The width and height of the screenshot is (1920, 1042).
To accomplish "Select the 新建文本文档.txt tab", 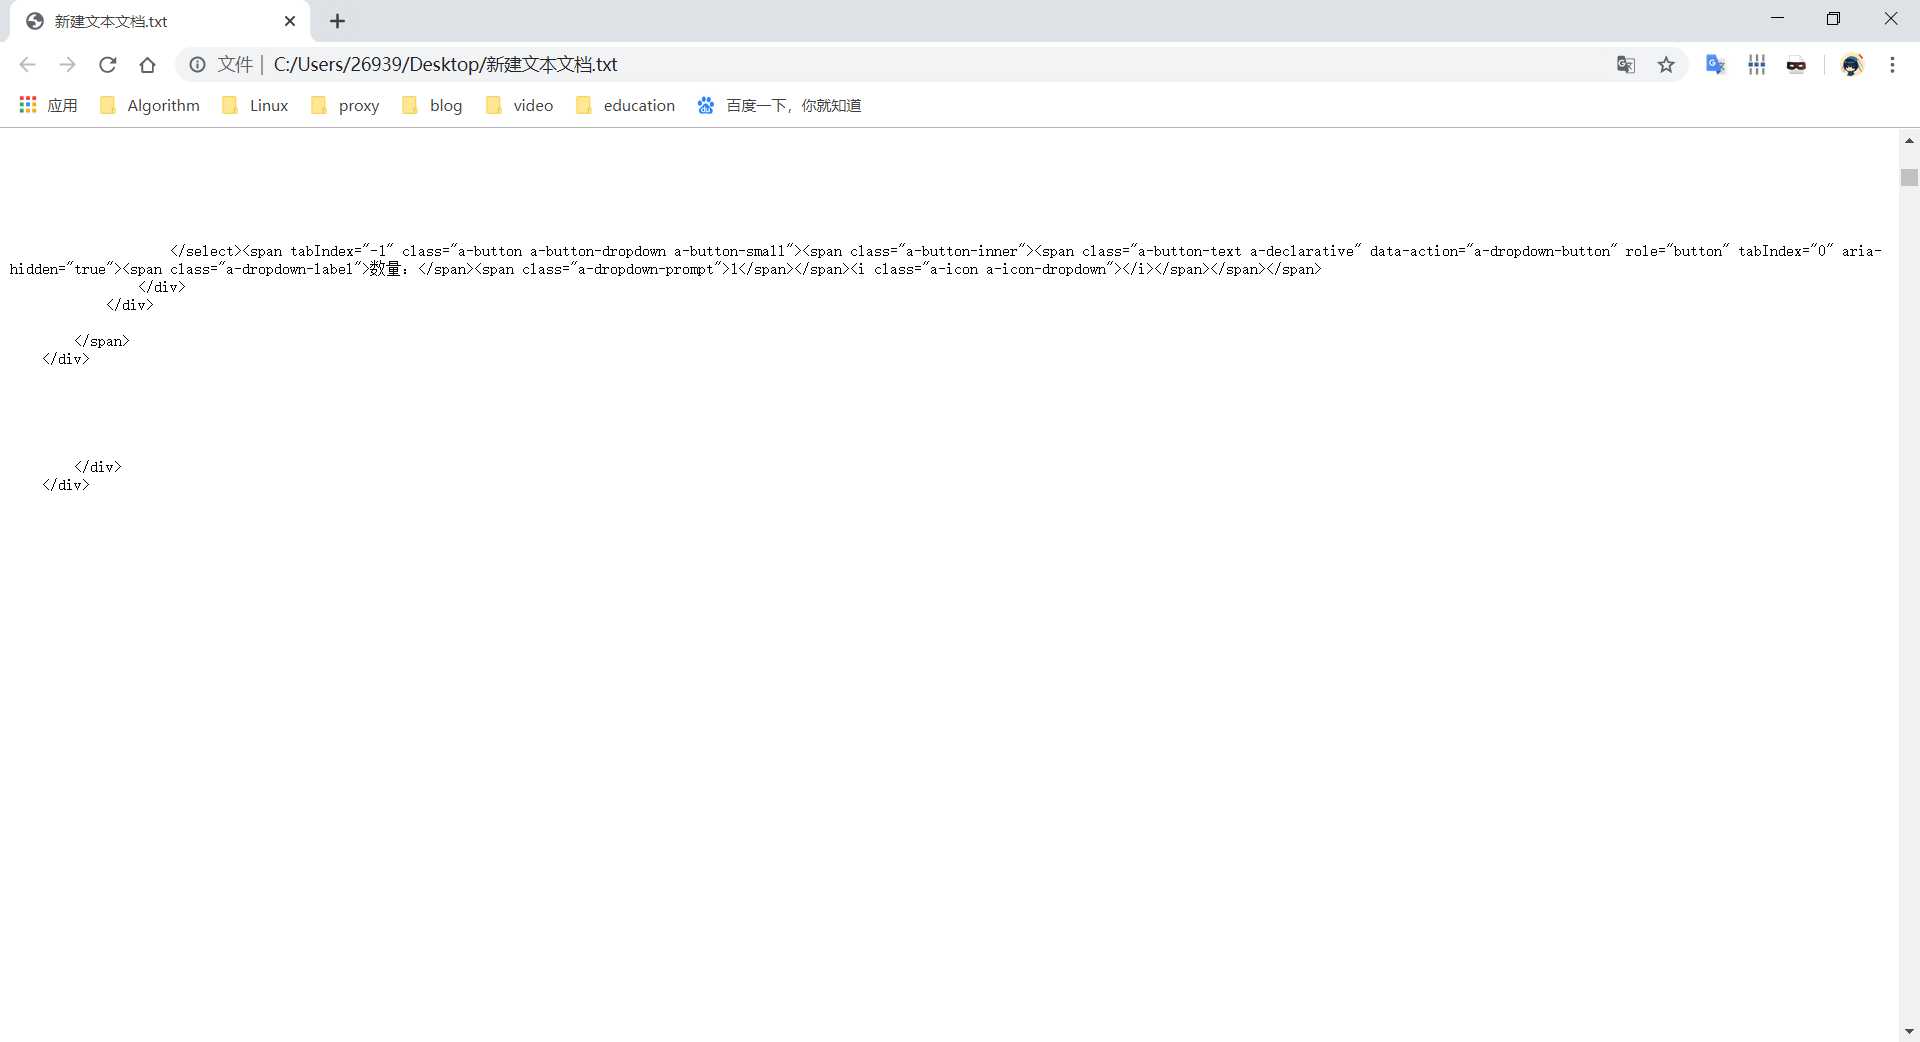I will [160, 21].
